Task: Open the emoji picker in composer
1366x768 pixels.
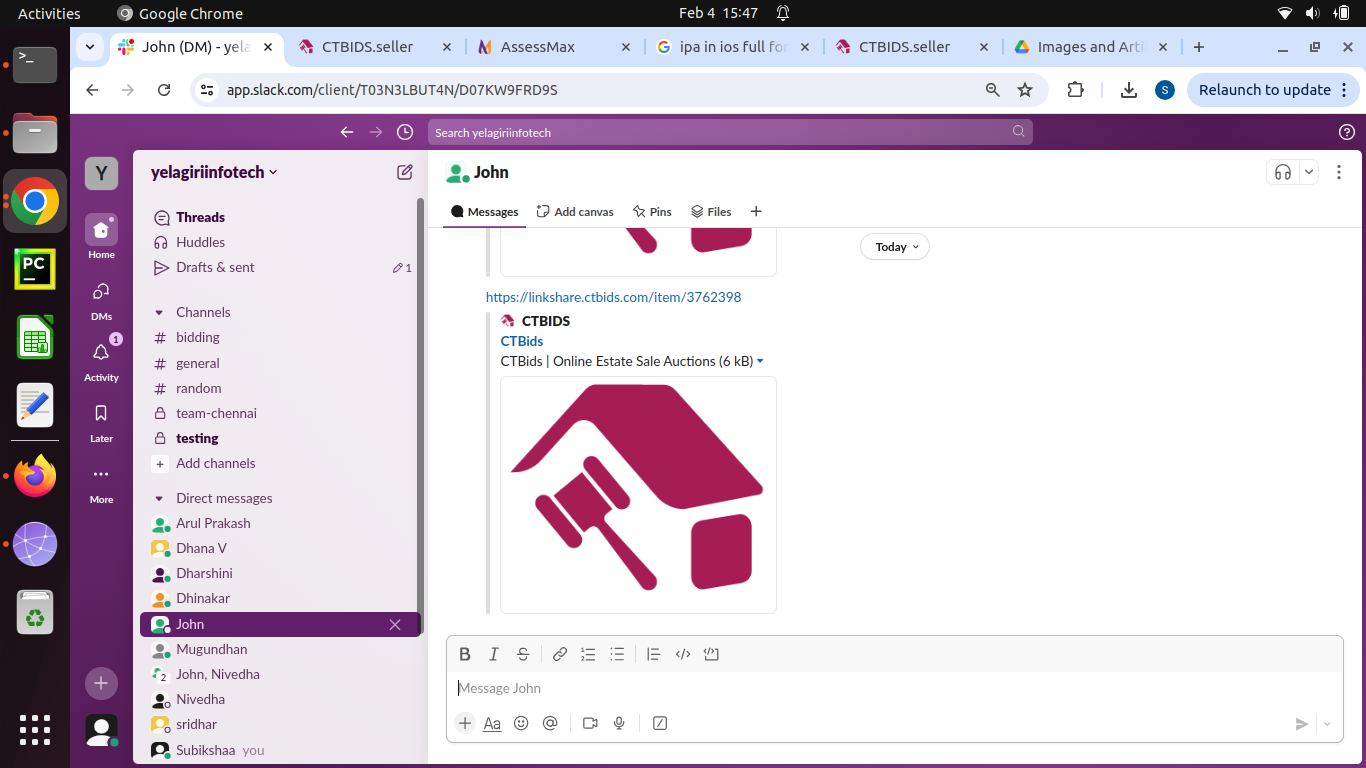Action: [521, 723]
